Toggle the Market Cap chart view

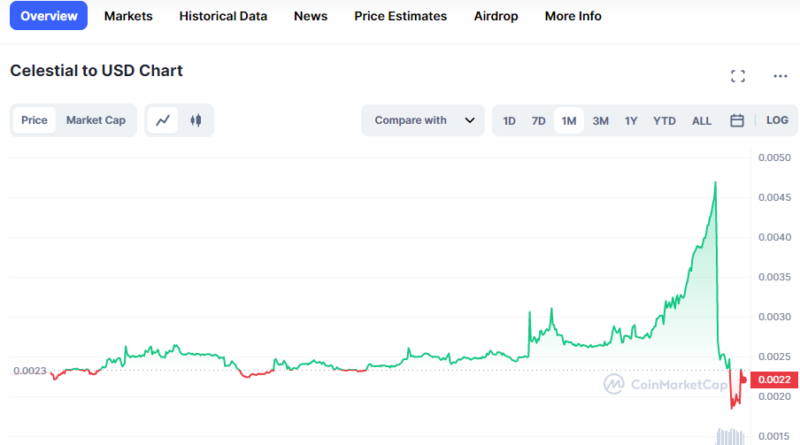[96, 120]
